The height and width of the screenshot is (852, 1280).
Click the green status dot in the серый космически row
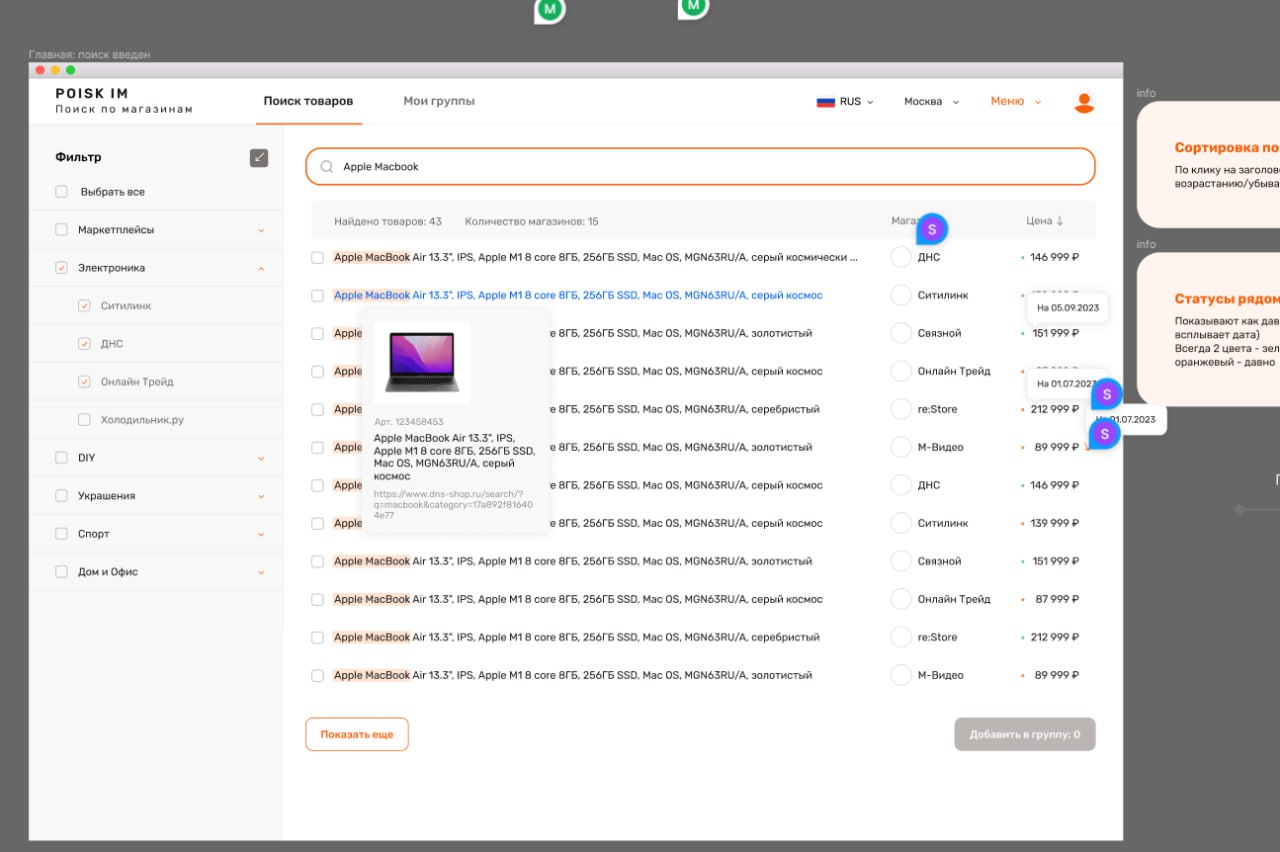pos(1022,257)
